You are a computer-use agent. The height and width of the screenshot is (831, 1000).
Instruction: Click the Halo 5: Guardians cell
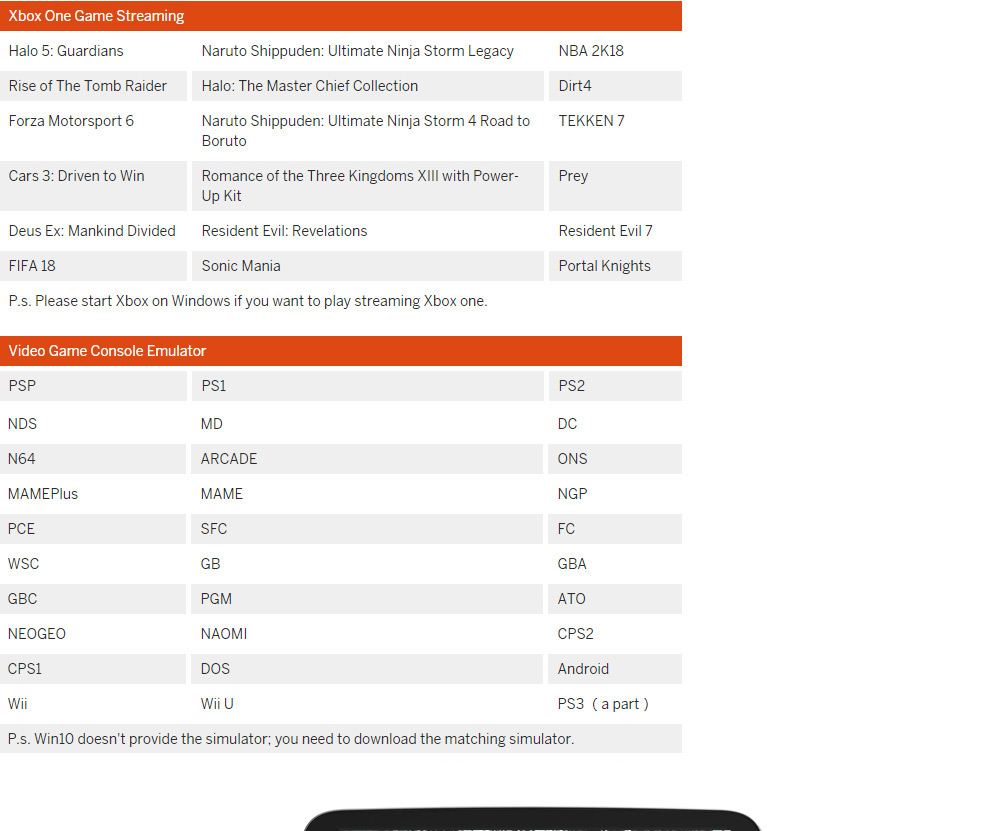(66, 51)
